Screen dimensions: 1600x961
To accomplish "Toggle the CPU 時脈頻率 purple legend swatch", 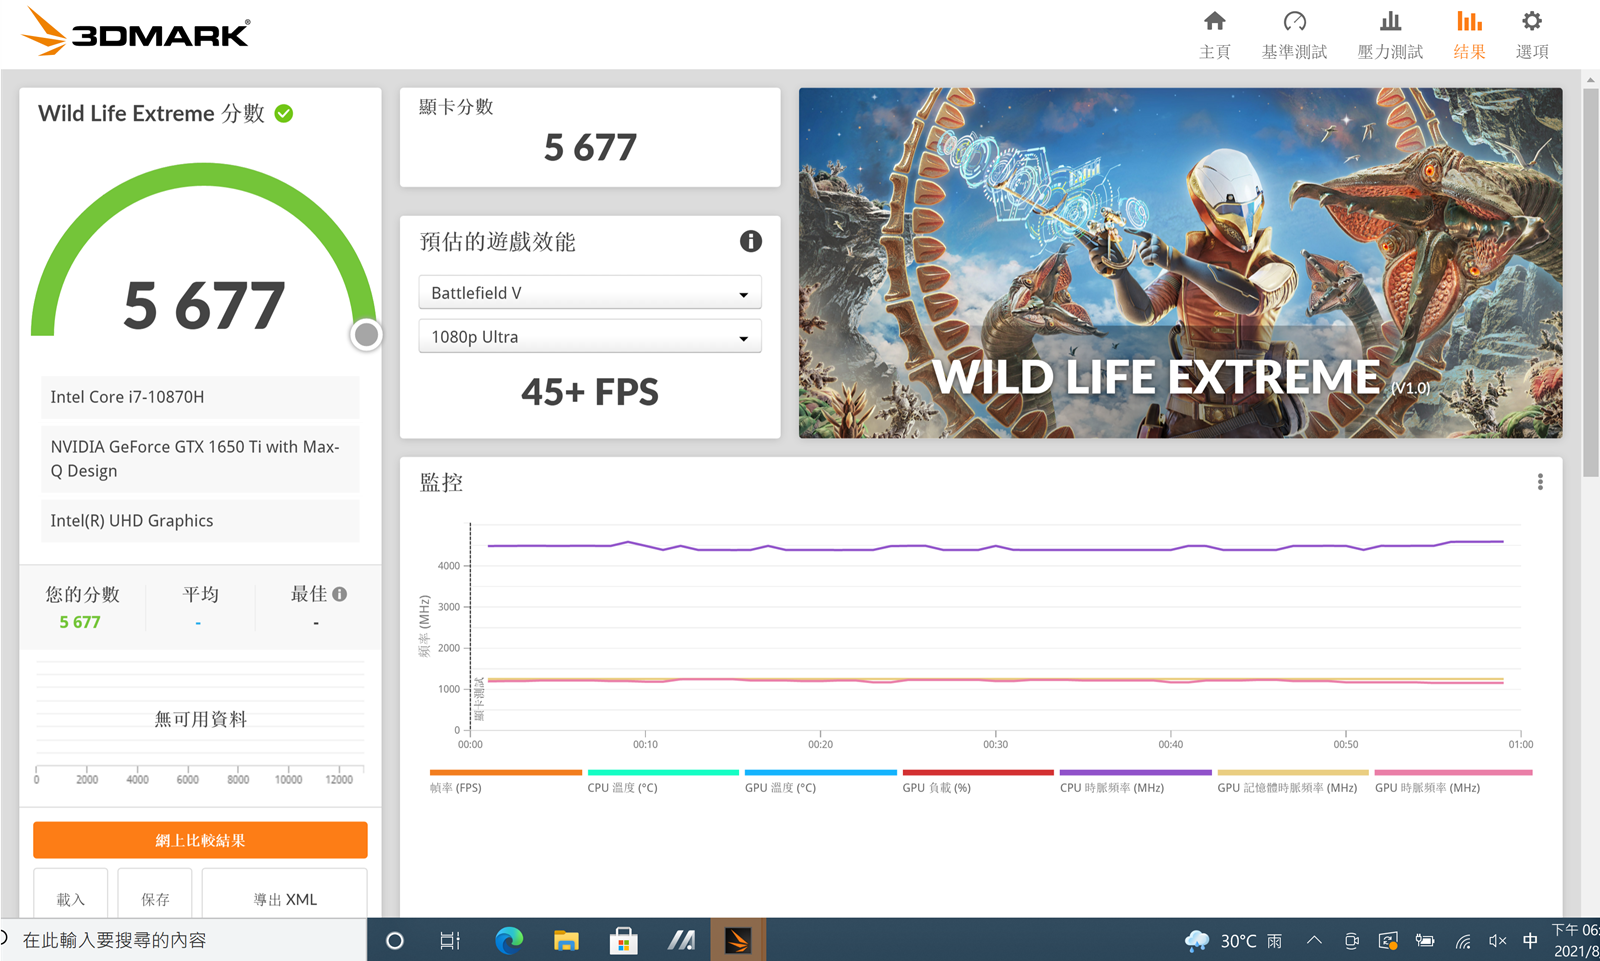I will click(x=1135, y=773).
